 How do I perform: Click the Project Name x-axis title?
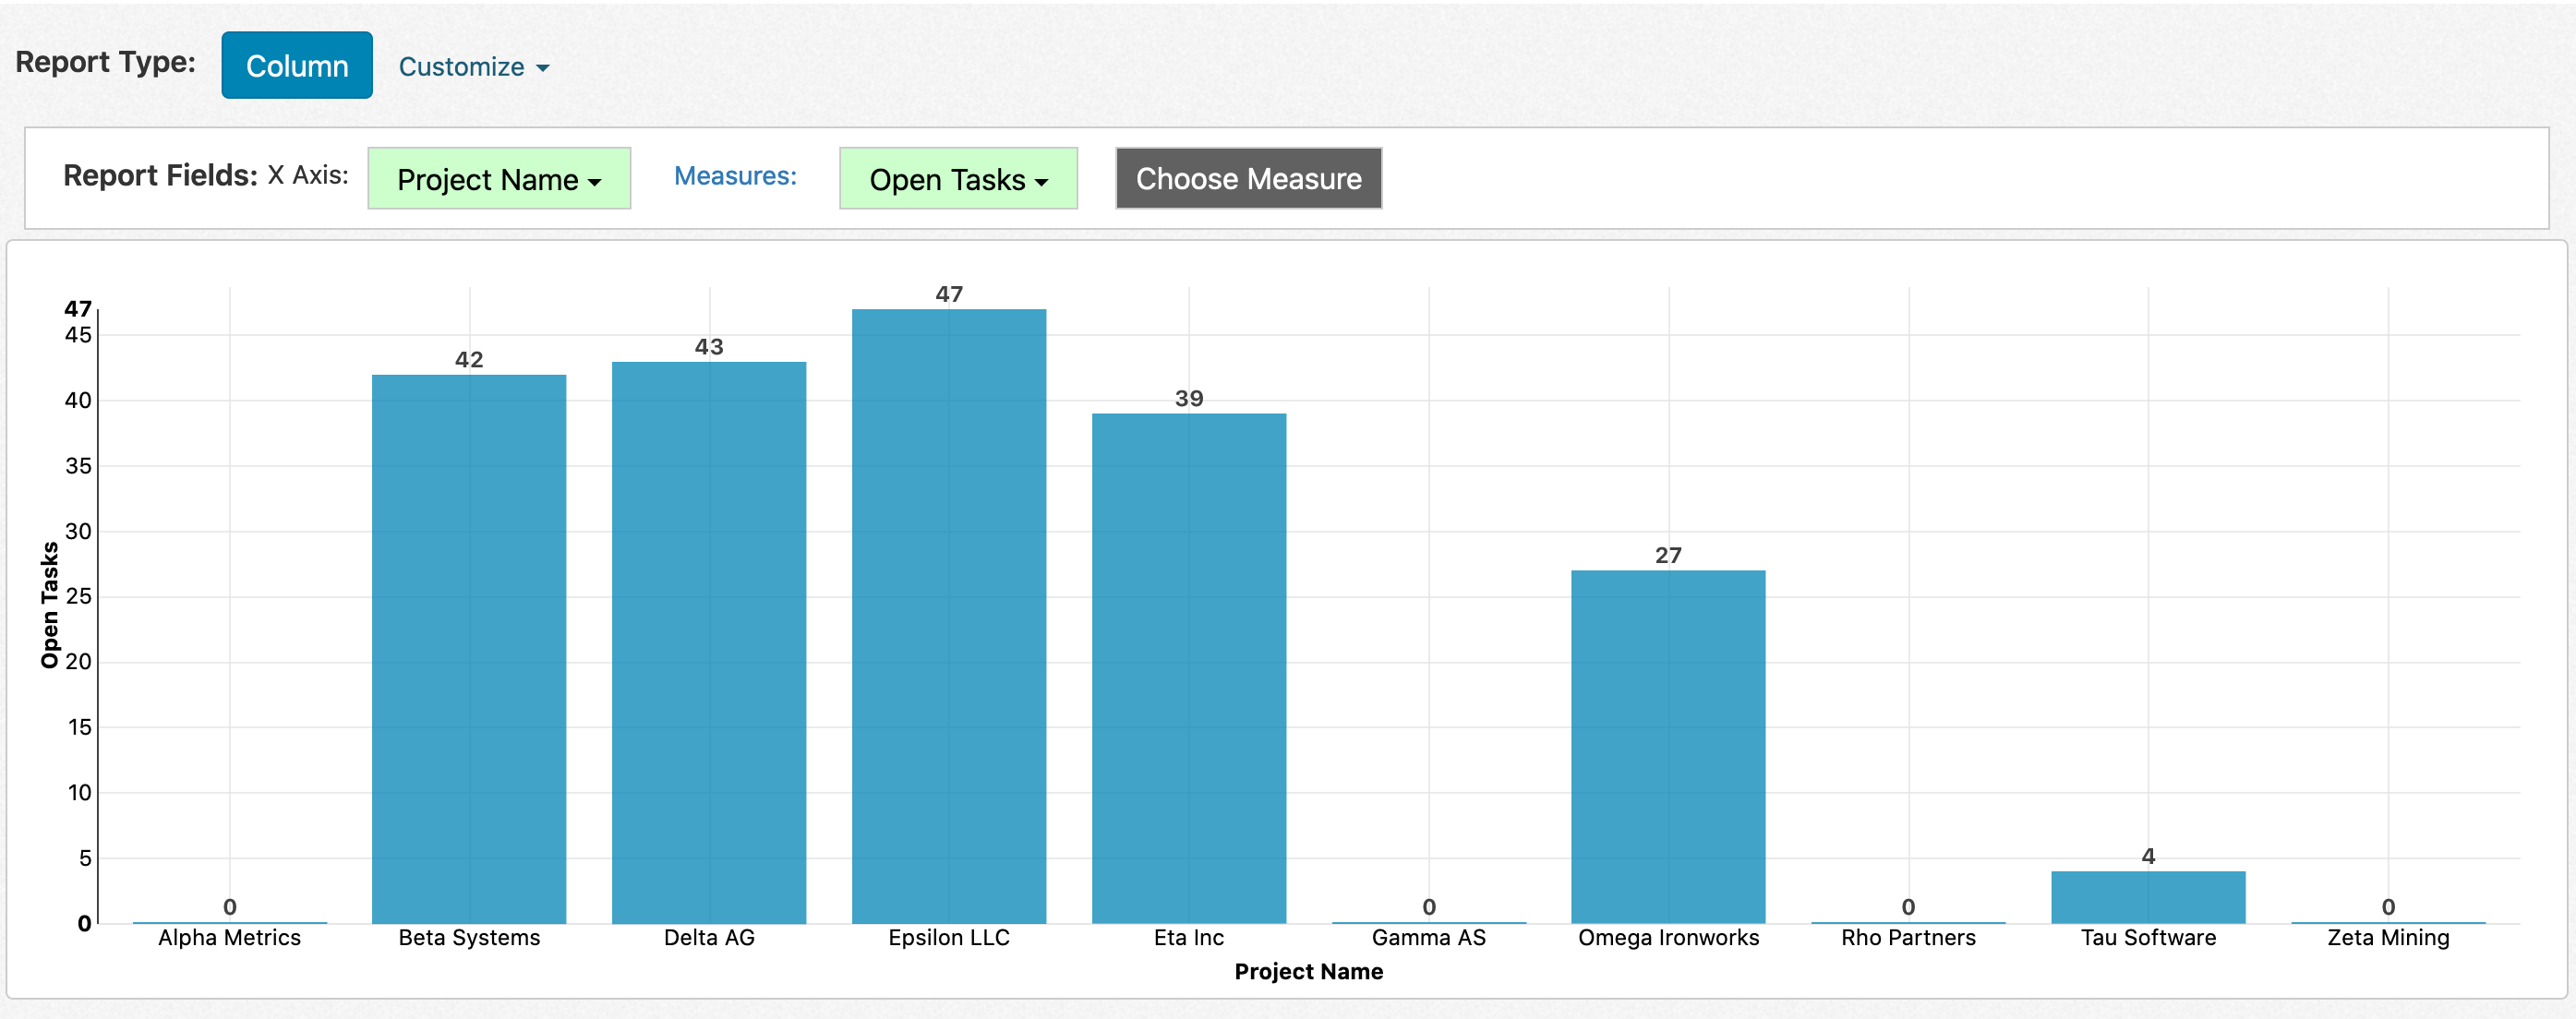tap(1308, 971)
